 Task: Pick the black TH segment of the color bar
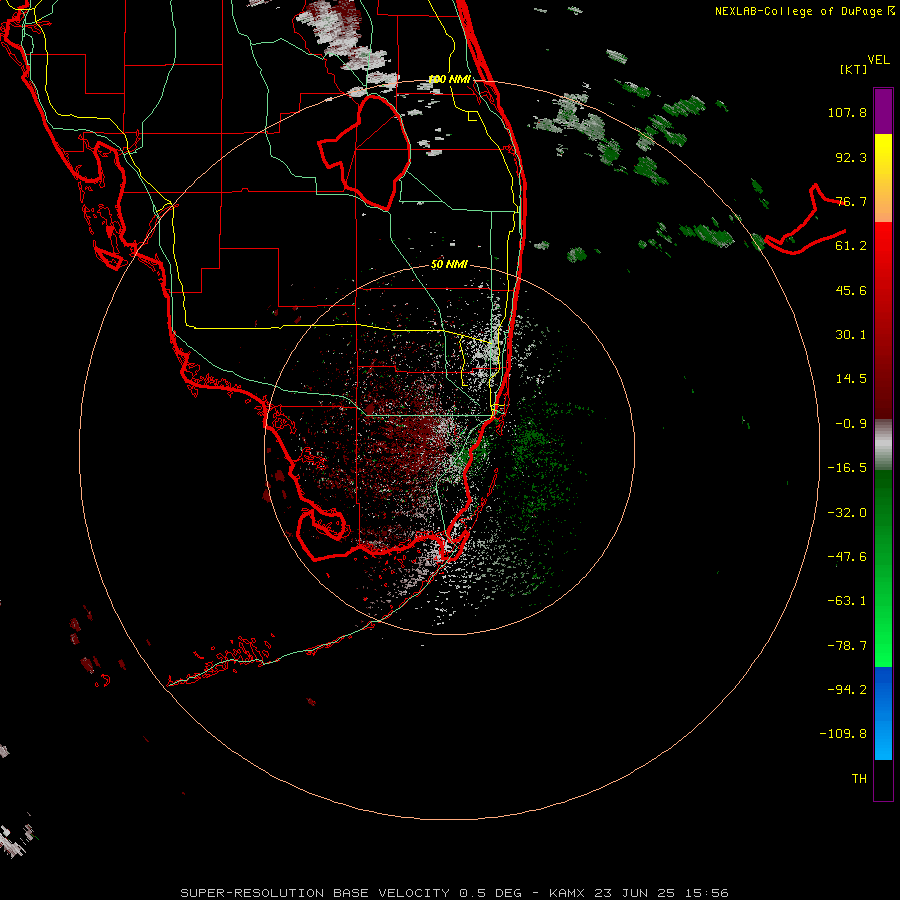coord(883,780)
